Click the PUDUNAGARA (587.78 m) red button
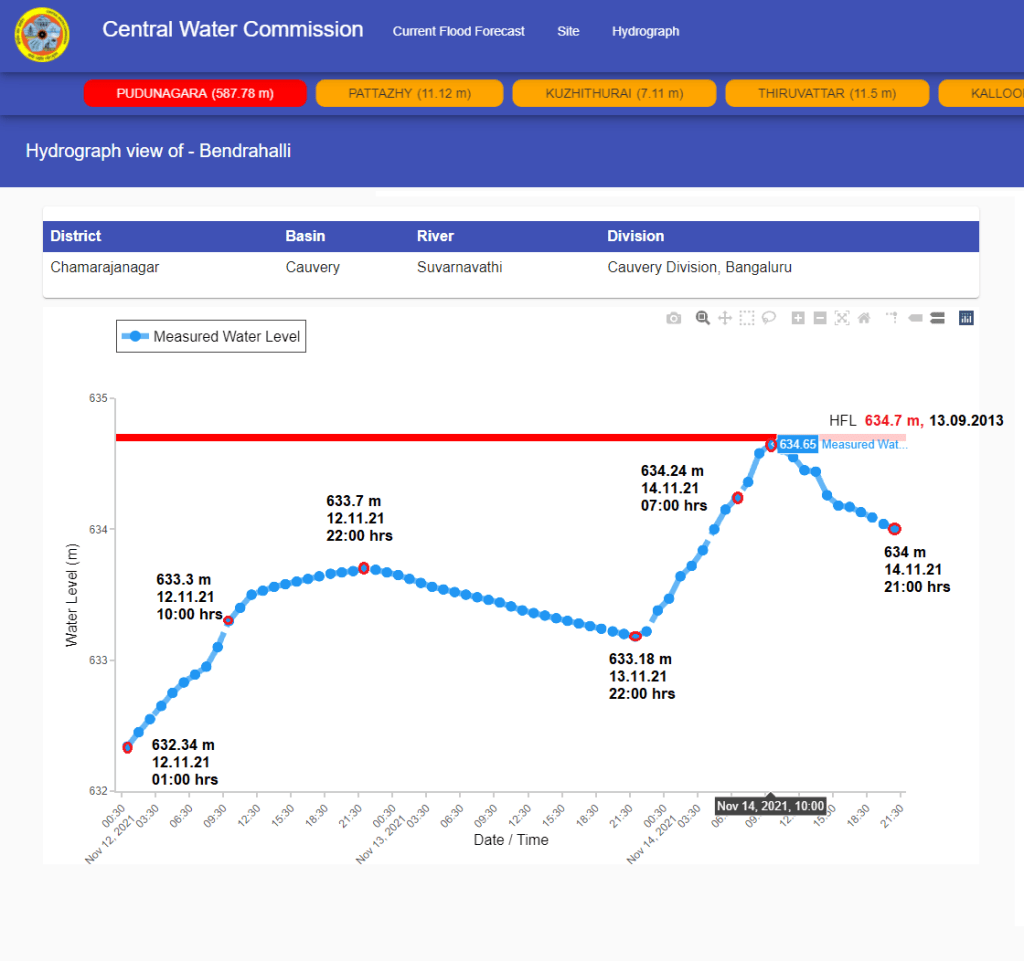 tap(194, 93)
